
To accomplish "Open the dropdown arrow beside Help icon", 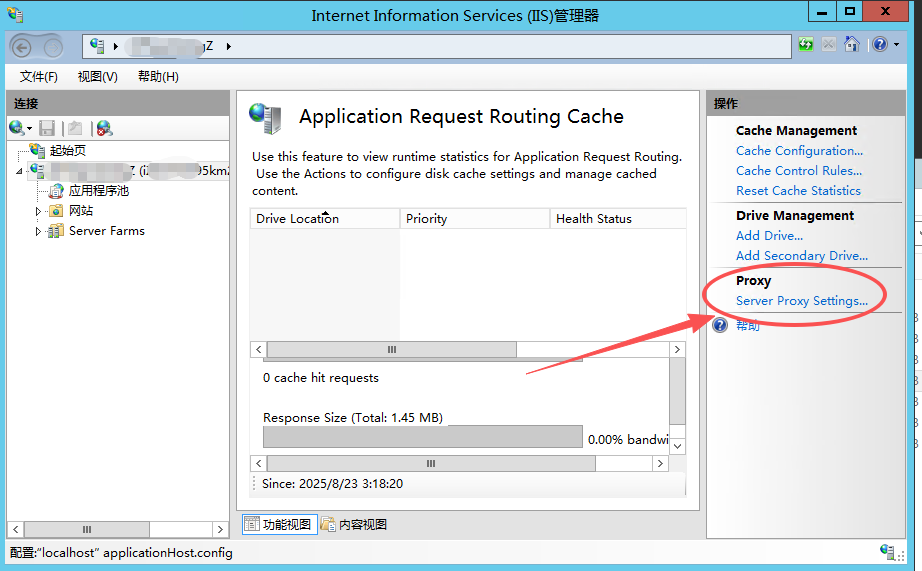I will tap(896, 45).
